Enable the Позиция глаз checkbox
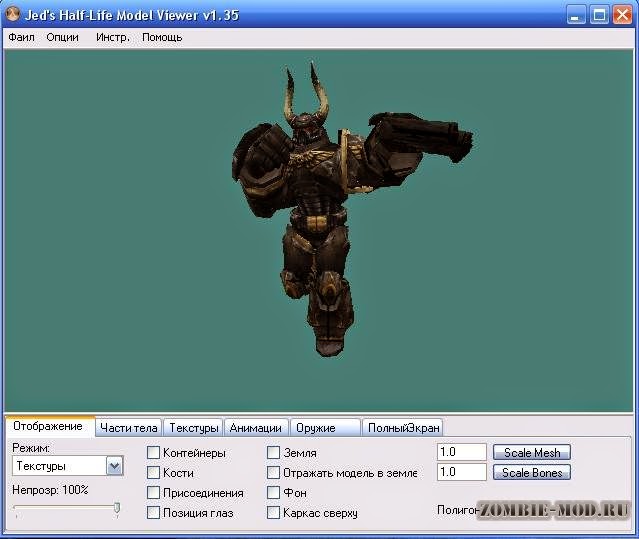639x539 pixels. point(153,513)
